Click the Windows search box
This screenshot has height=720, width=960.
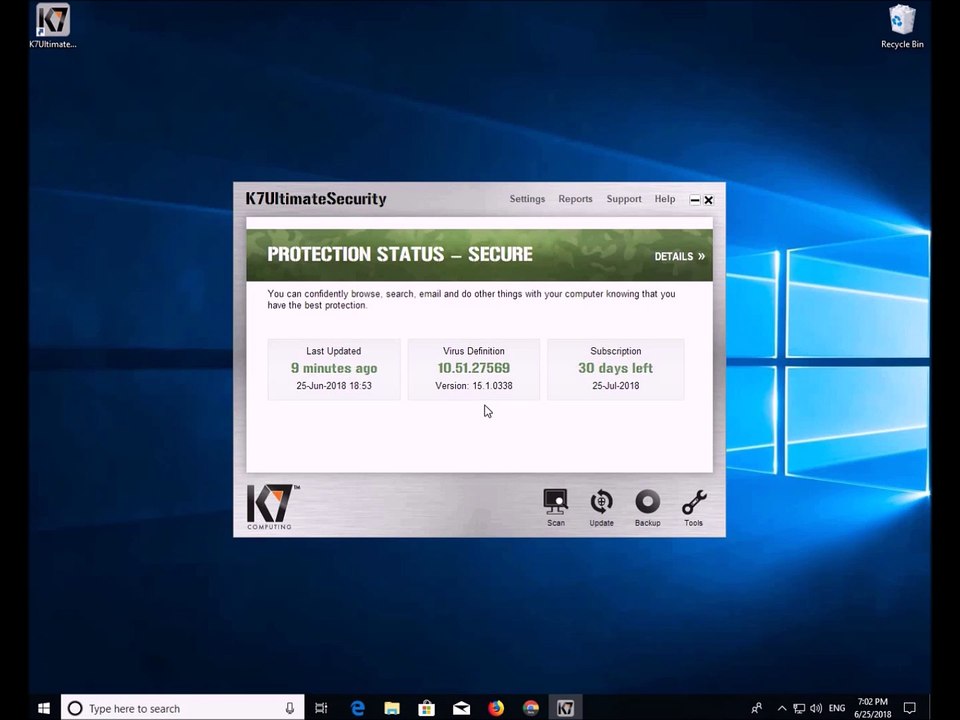point(182,708)
